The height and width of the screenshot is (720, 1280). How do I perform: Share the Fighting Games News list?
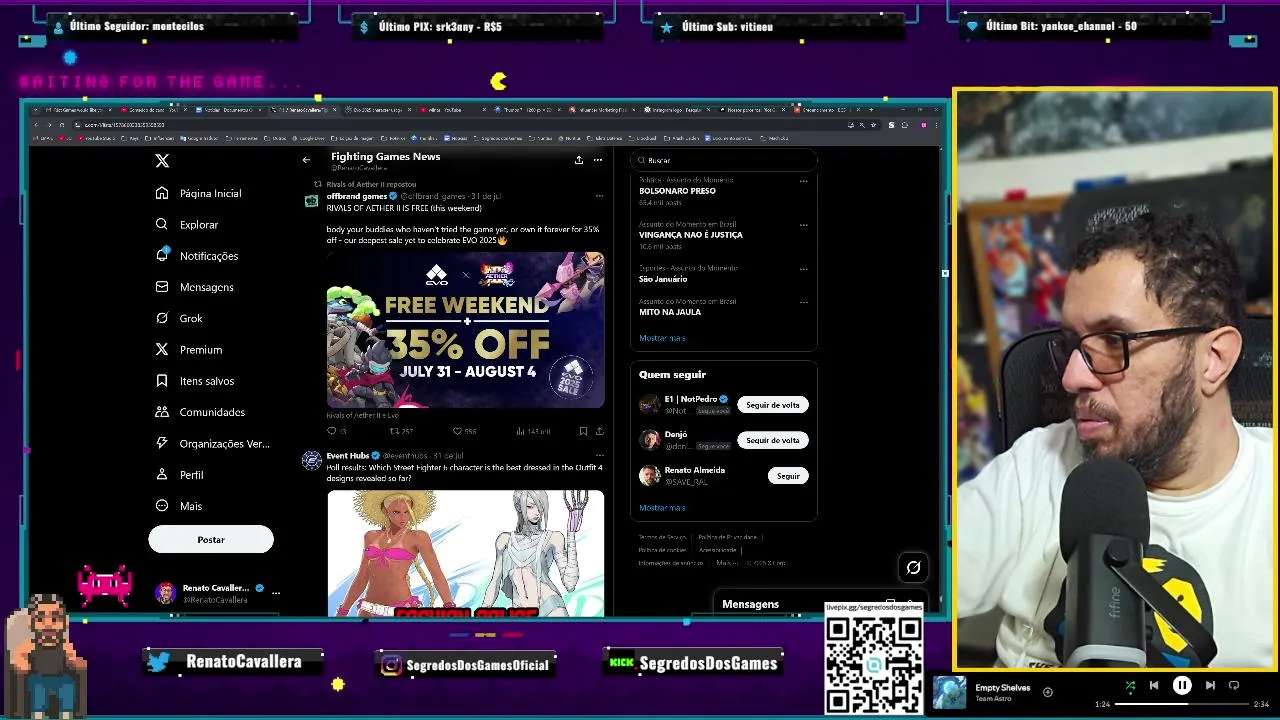(578, 160)
